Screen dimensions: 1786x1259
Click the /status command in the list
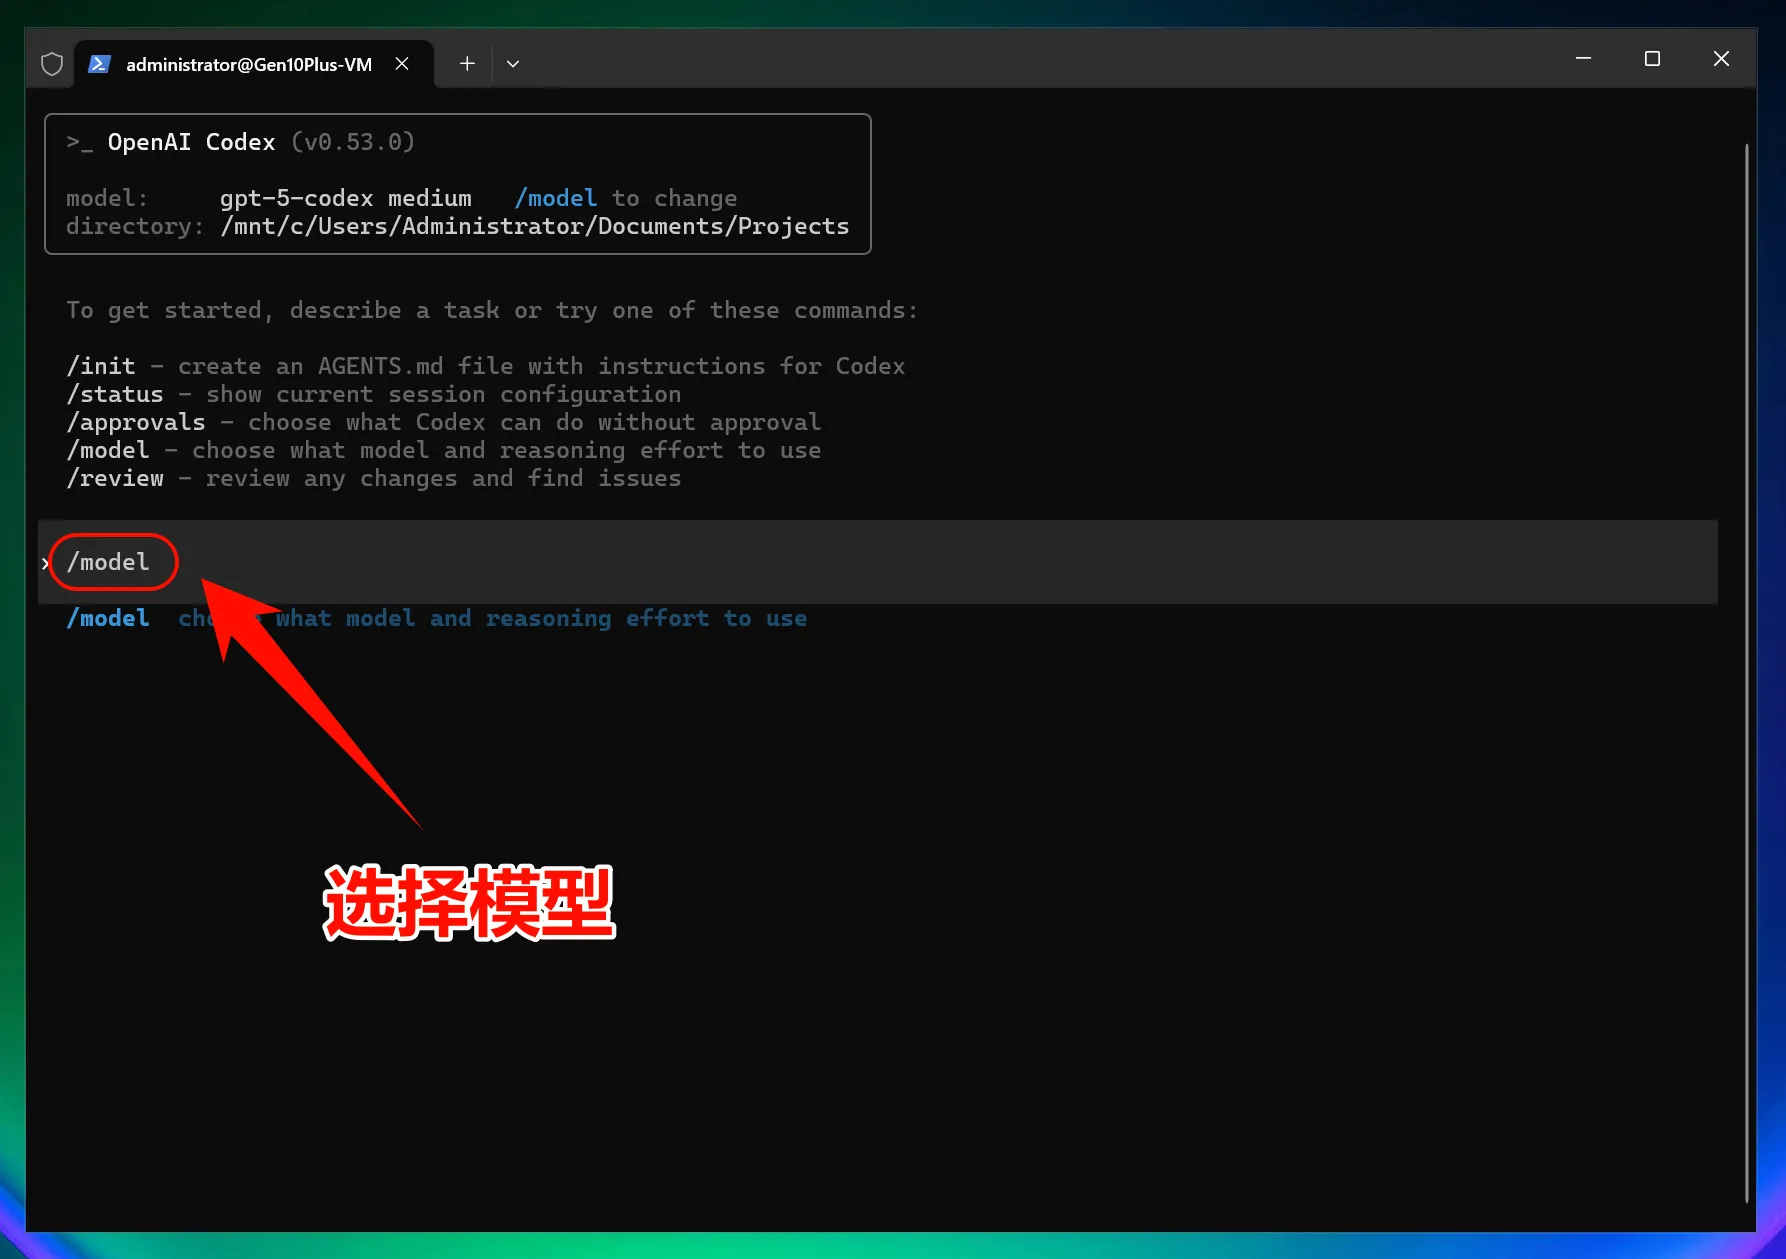(115, 394)
